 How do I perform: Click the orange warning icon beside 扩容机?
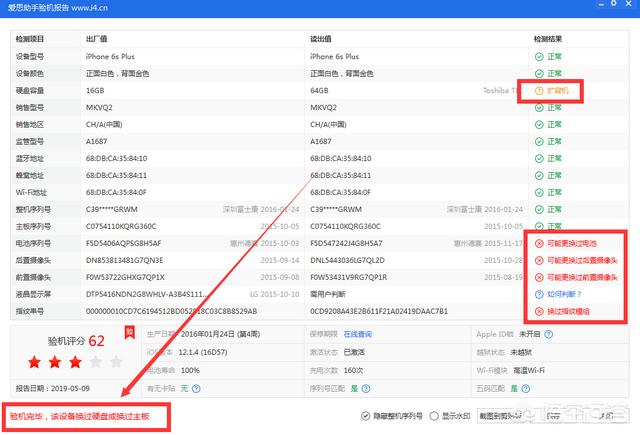click(539, 91)
